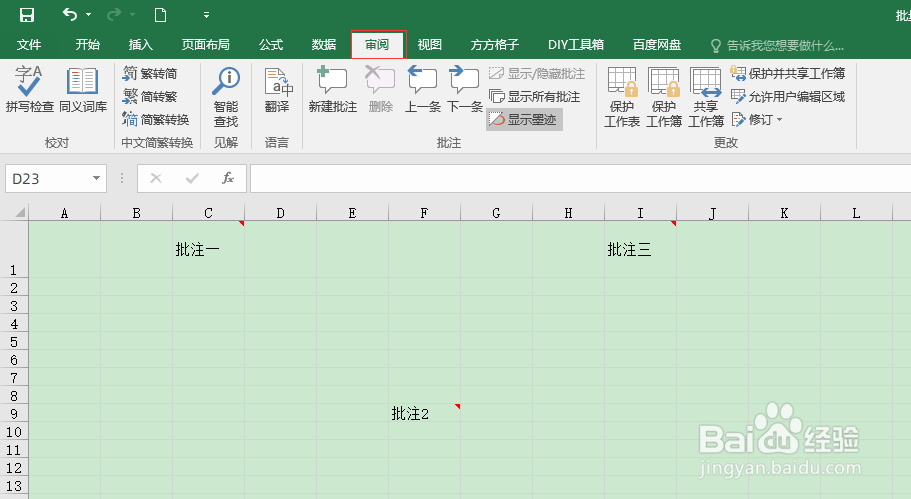Select row 9 header

coord(14,414)
